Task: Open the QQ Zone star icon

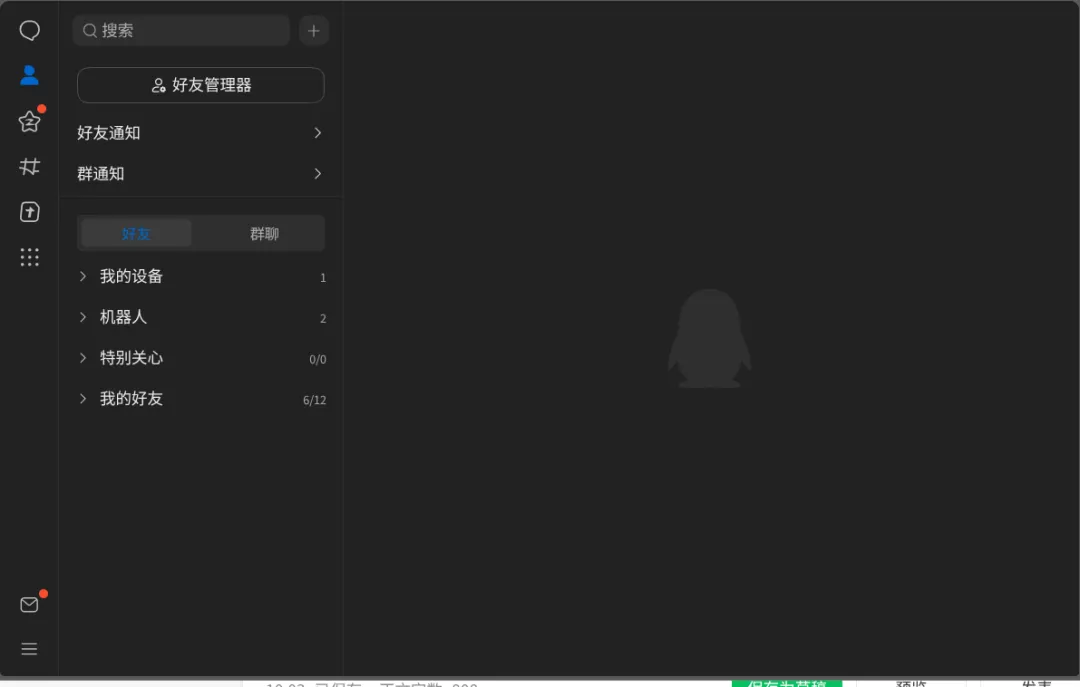Action: [x=29, y=121]
